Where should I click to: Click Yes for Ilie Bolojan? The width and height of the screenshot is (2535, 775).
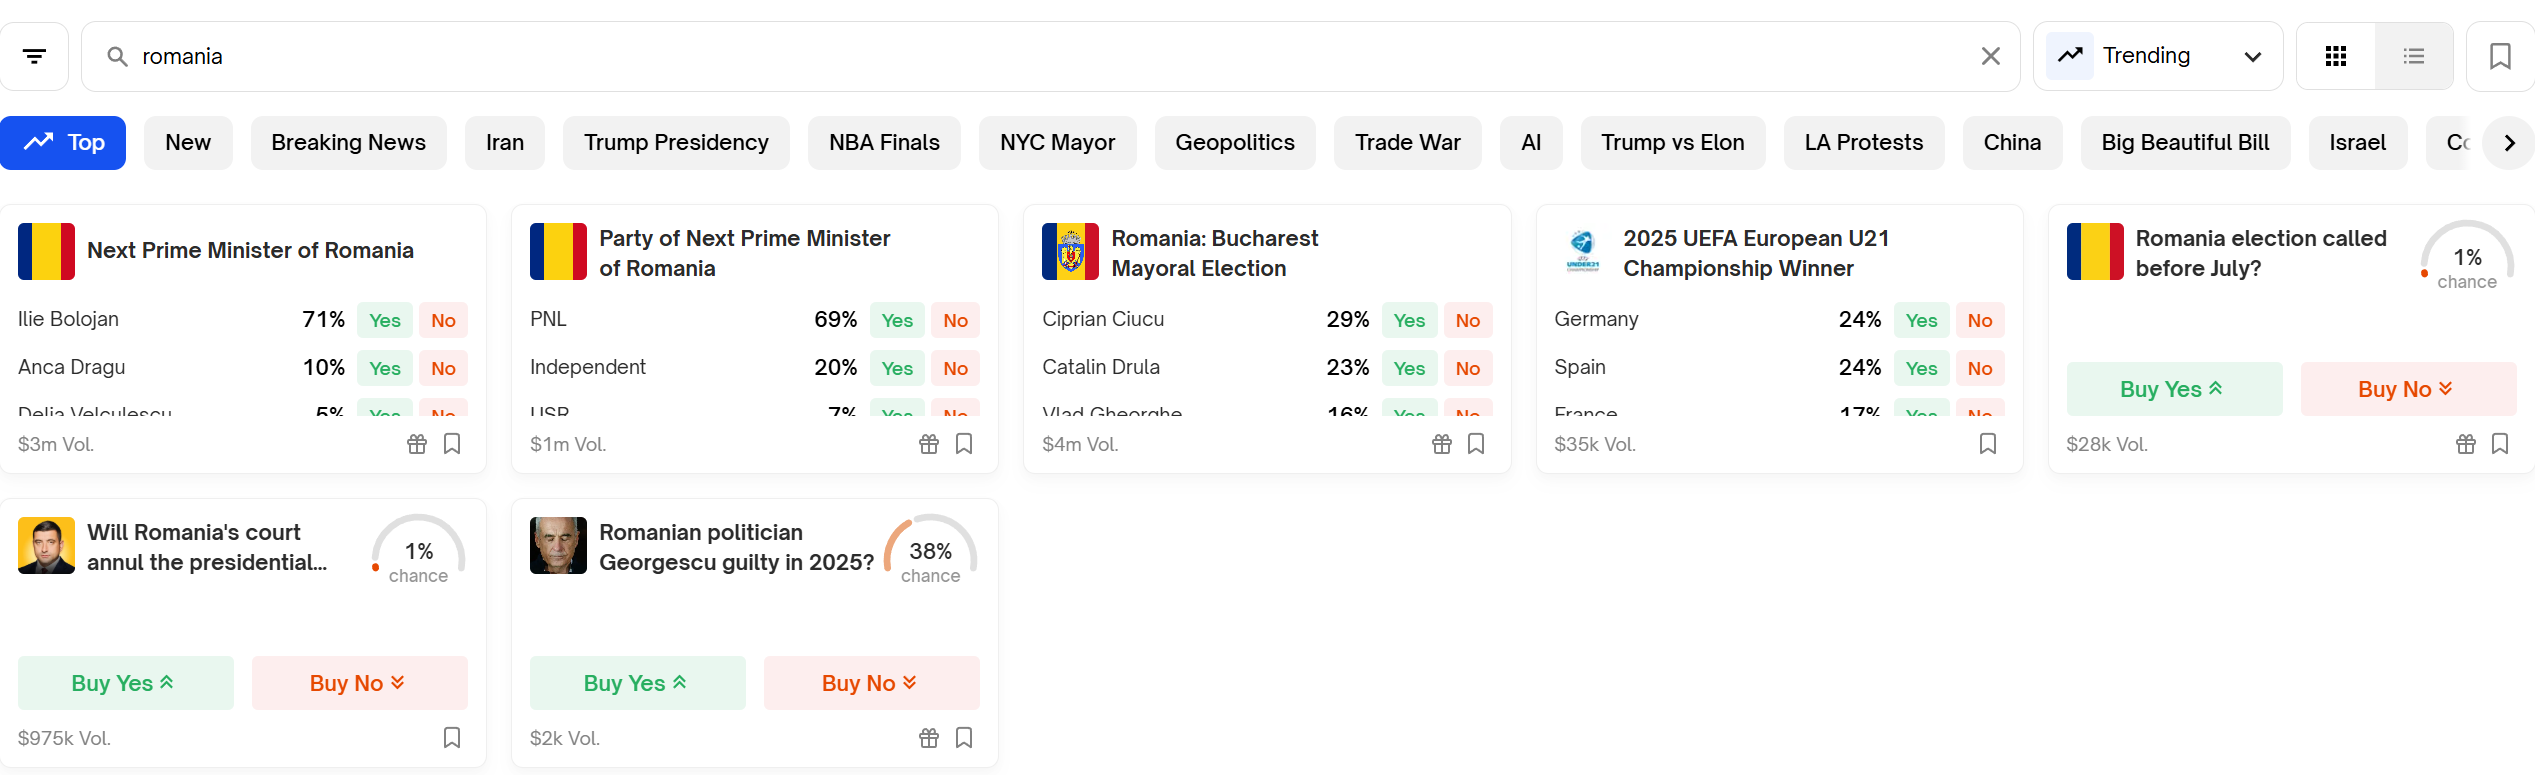[384, 320]
